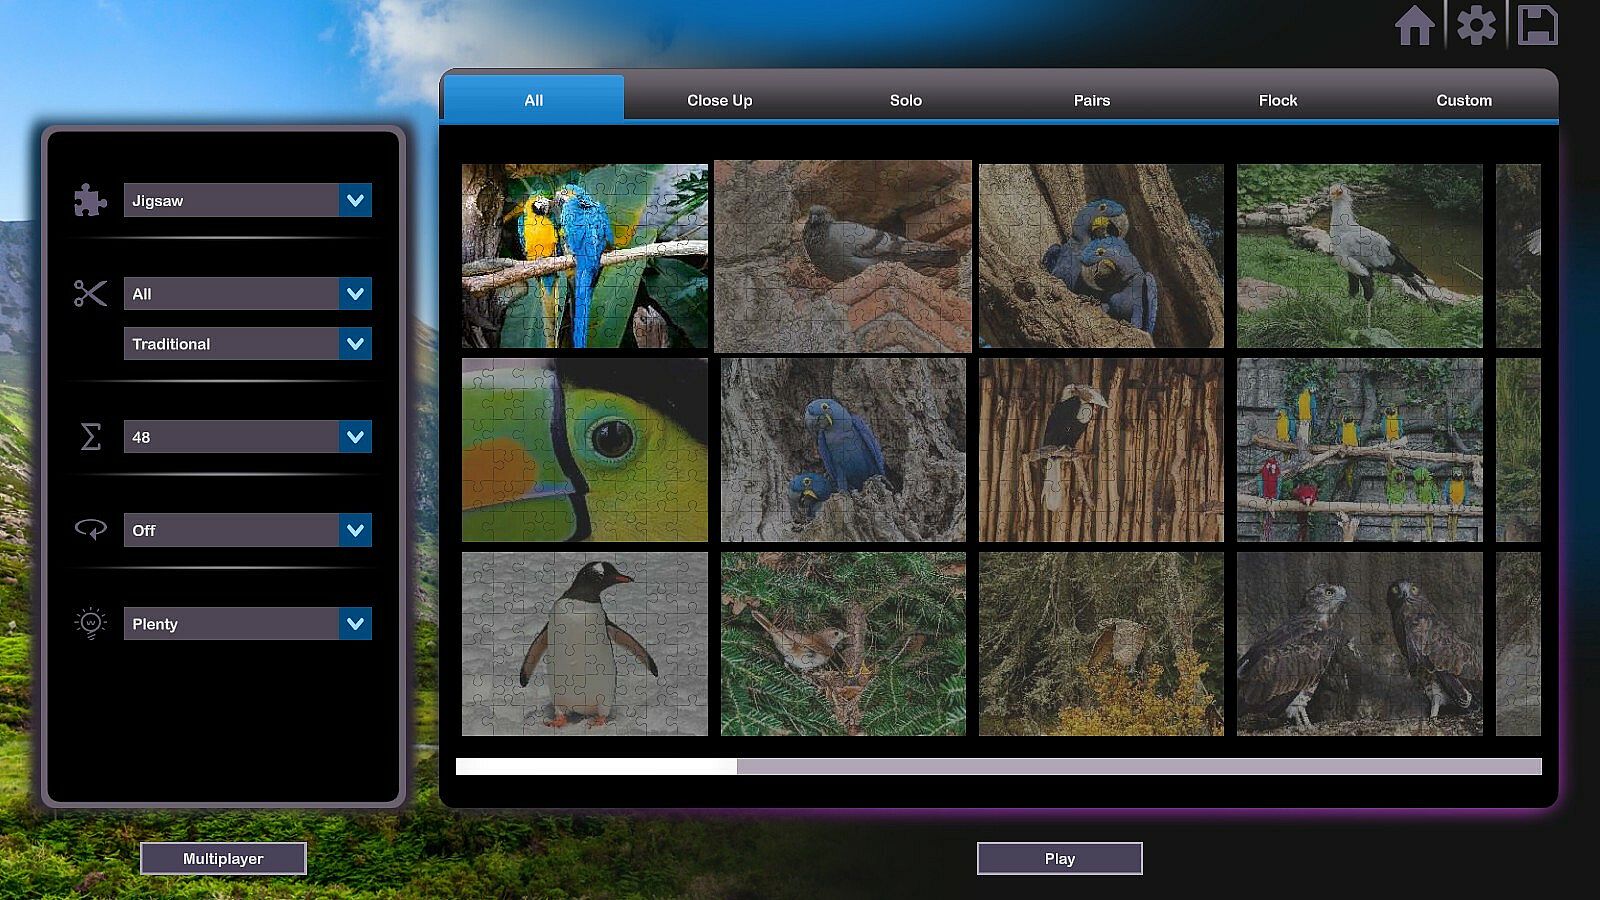Open the rotation Off dropdown
The width and height of the screenshot is (1600, 900).
[x=355, y=530]
